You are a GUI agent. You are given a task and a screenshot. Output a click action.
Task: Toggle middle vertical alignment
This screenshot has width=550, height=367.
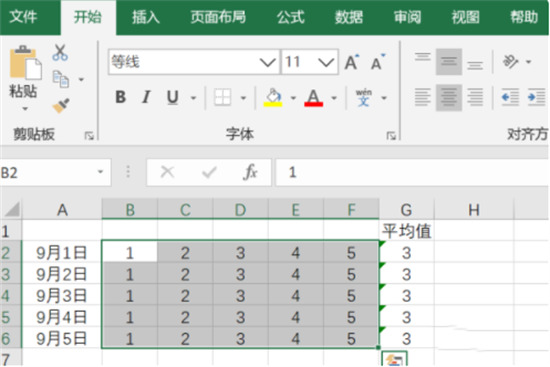point(449,62)
